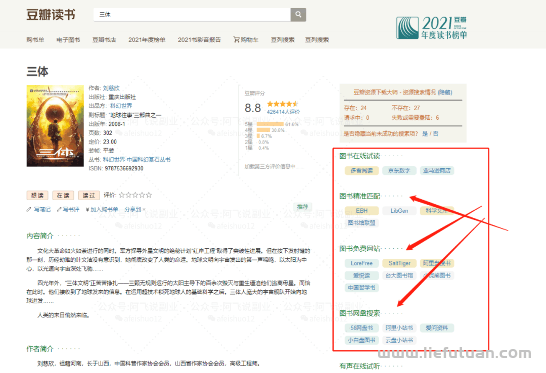Click the 豆瓣读书 logo

point(51,15)
